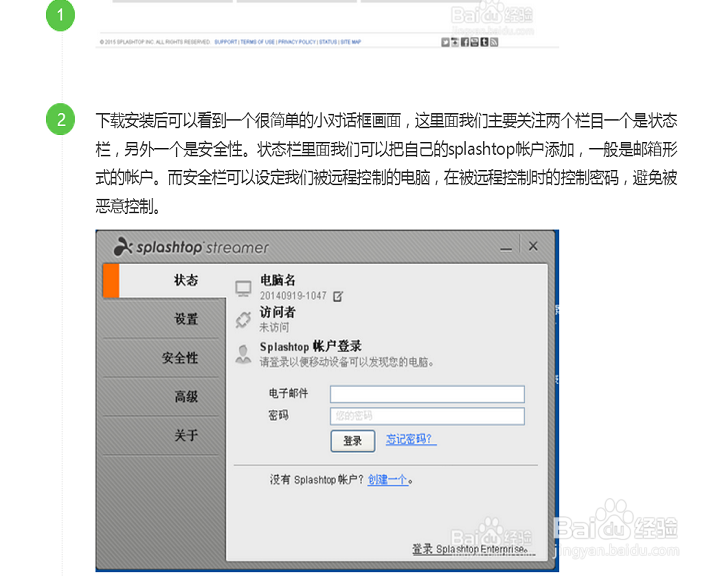The height and width of the screenshot is (576, 720).
Task: Open the SITE MAP footer link
Action: [x=351, y=42]
